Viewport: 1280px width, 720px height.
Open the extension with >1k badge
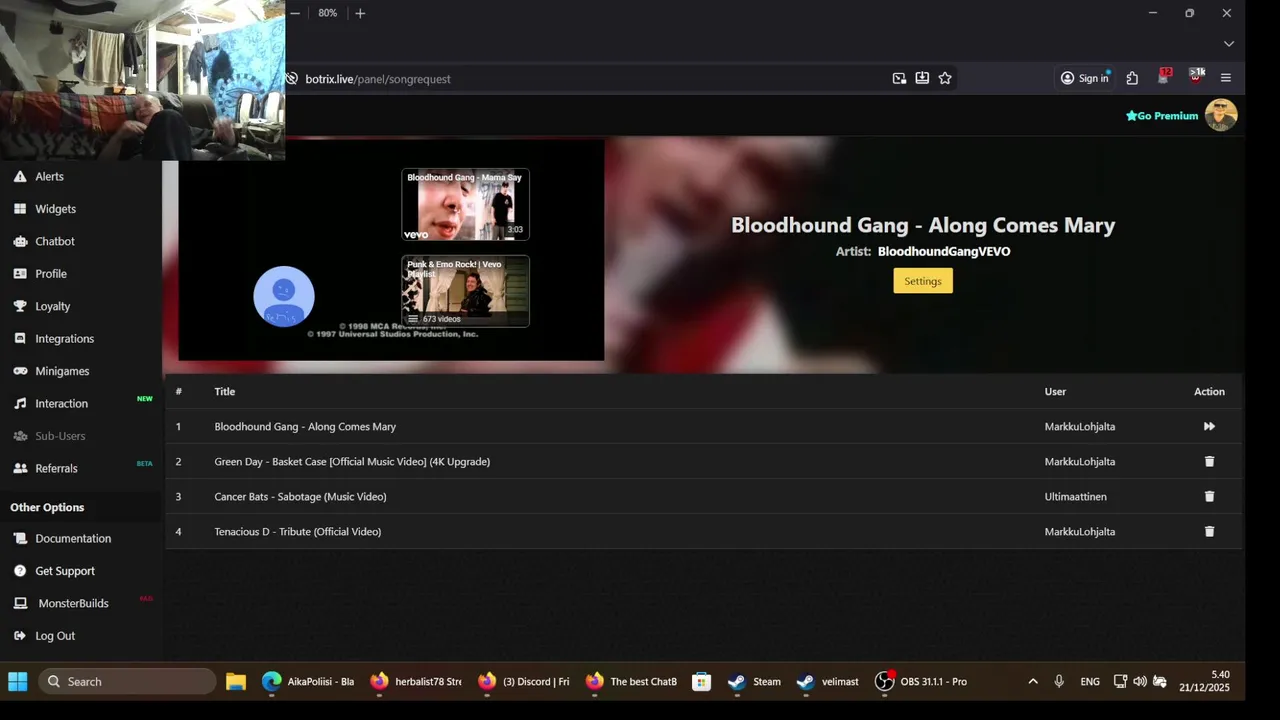click(x=1196, y=77)
